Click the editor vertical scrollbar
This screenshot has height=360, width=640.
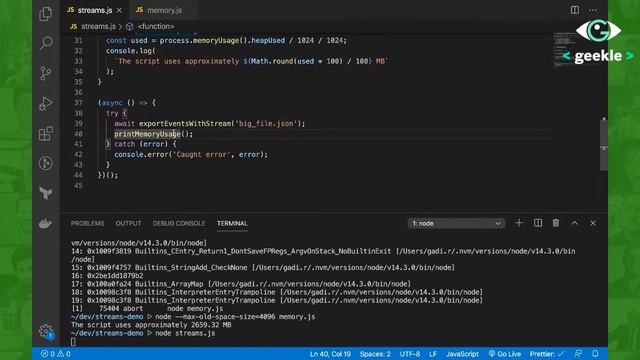pos(604,144)
